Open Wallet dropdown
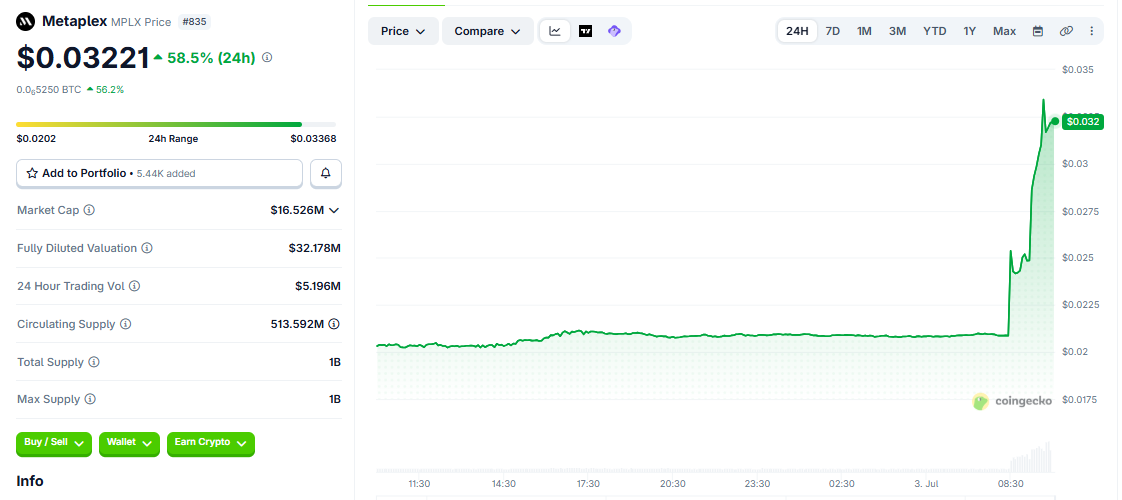The image size is (1122, 500). coord(129,443)
